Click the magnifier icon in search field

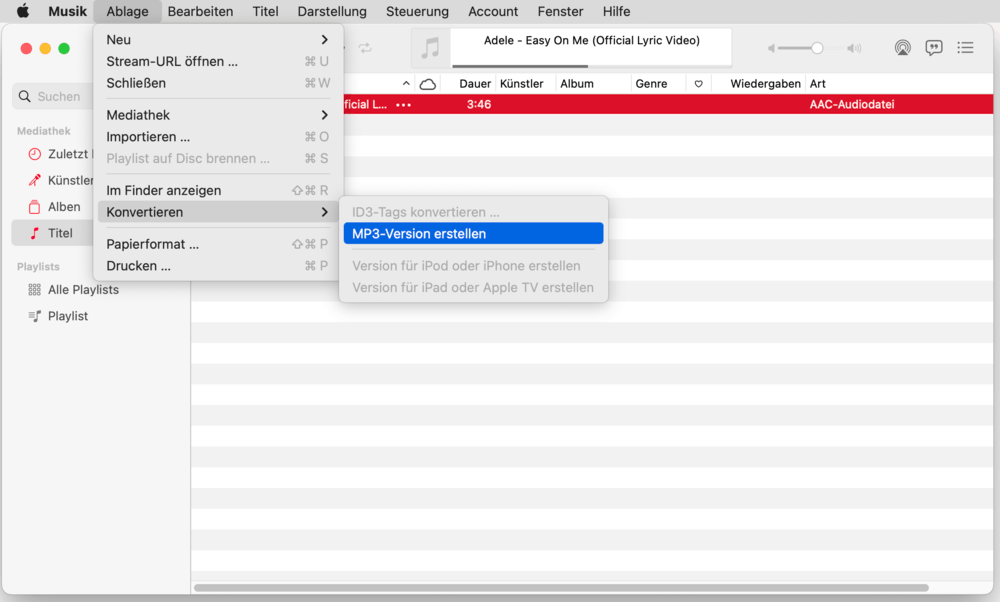(24, 96)
